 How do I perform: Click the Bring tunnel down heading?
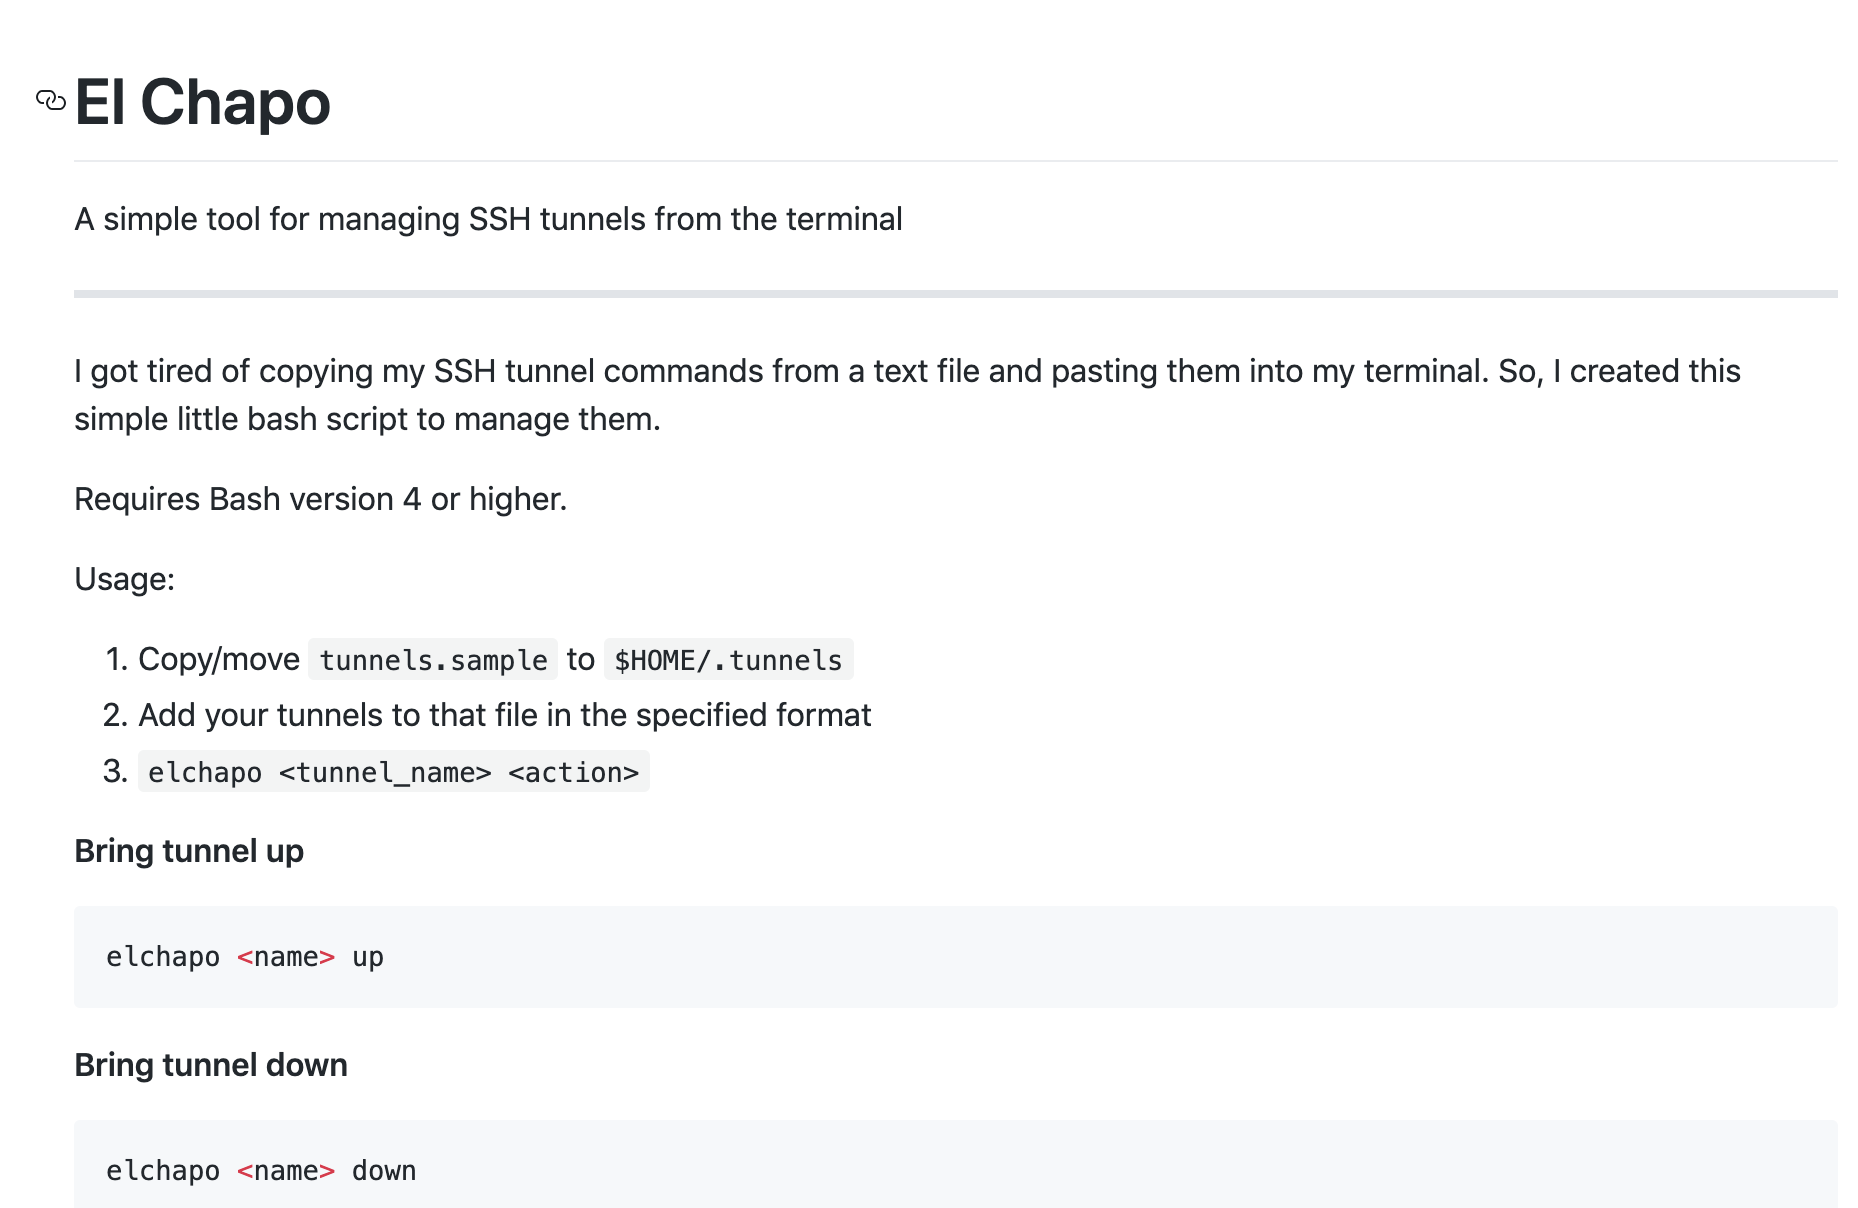pyautogui.click(x=211, y=1065)
